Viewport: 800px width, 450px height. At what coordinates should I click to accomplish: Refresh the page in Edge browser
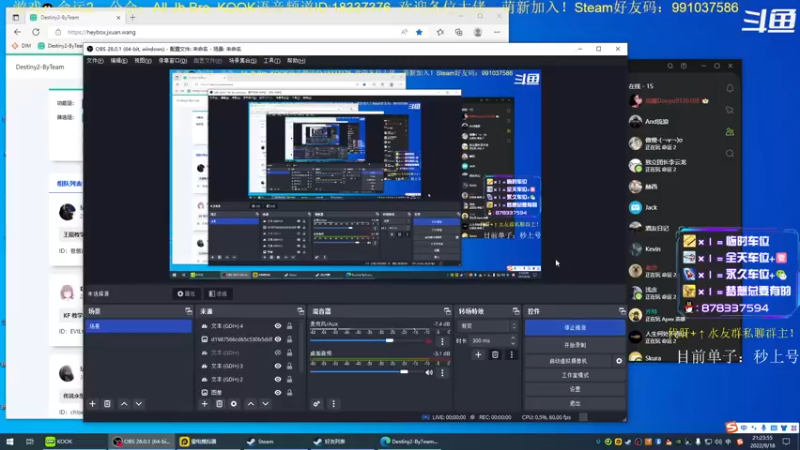coord(36,32)
